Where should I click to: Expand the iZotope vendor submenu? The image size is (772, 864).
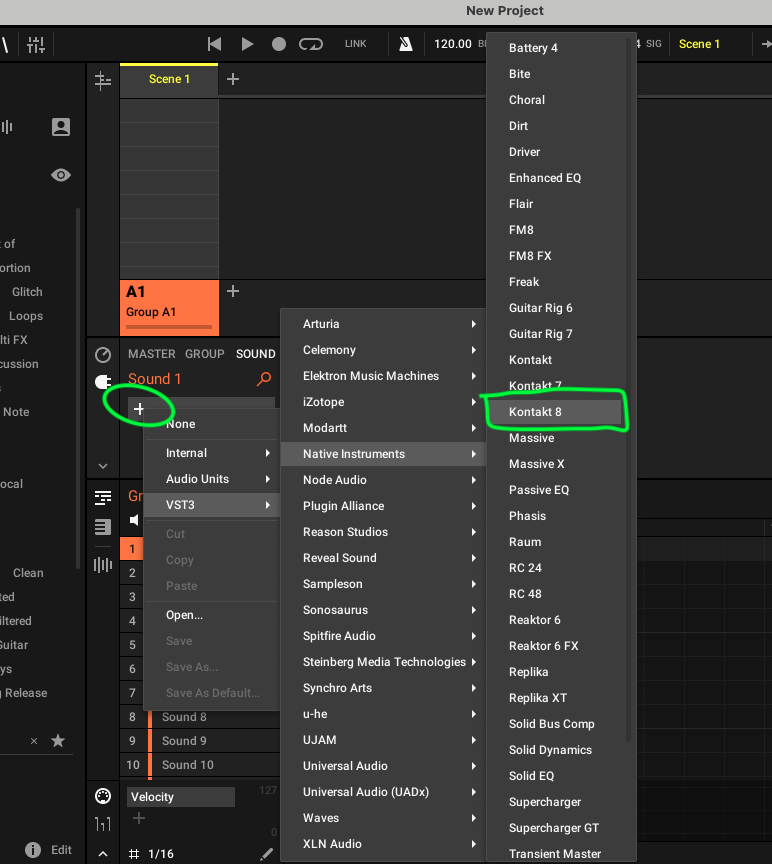pos(384,402)
